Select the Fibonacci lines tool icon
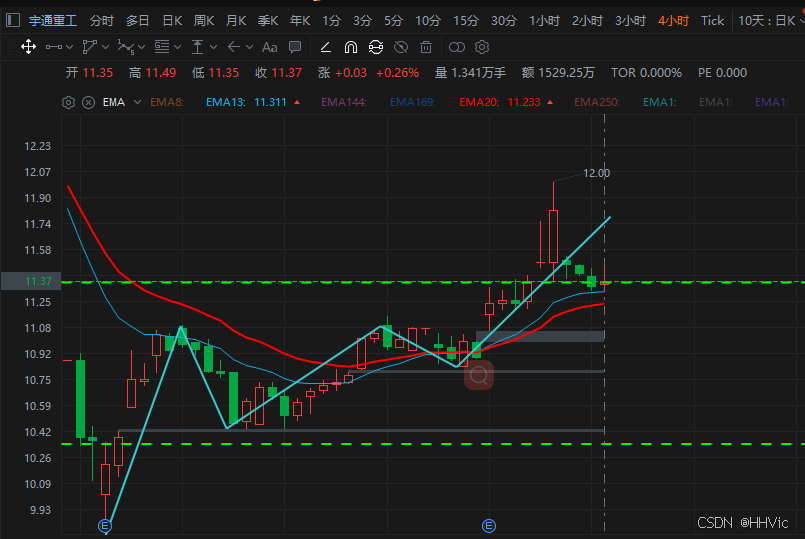805x539 pixels. pyautogui.click(x=162, y=47)
